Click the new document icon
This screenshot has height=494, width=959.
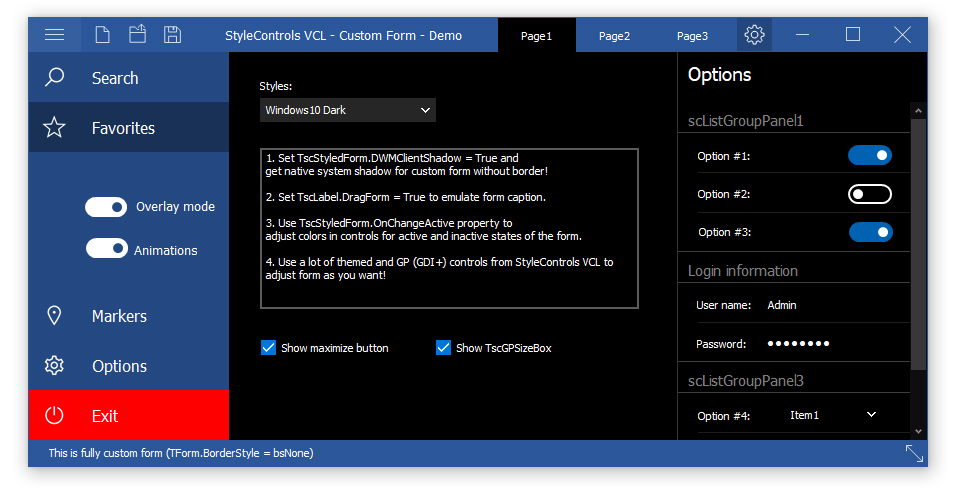click(x=103, y=35)
